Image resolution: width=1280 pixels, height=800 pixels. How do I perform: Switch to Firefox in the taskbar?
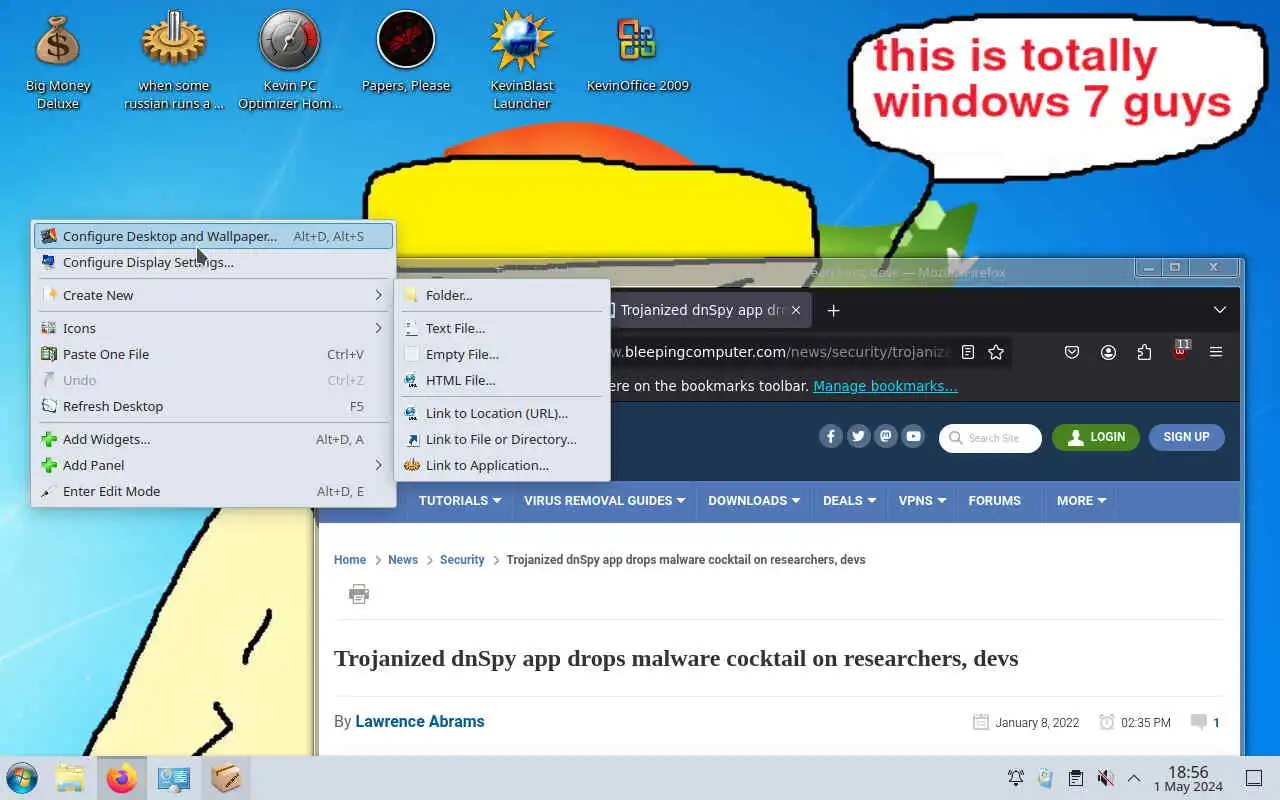tap(122, 778)
